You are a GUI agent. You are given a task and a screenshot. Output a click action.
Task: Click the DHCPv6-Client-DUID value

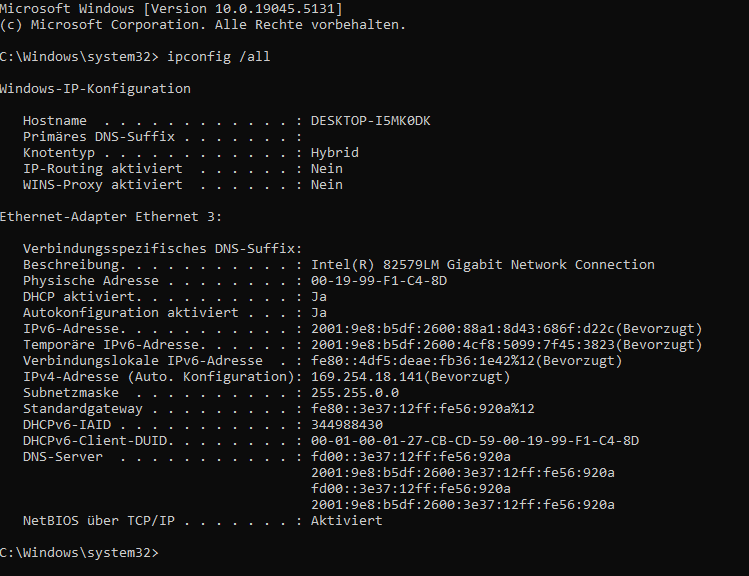(x=475, y=441)
